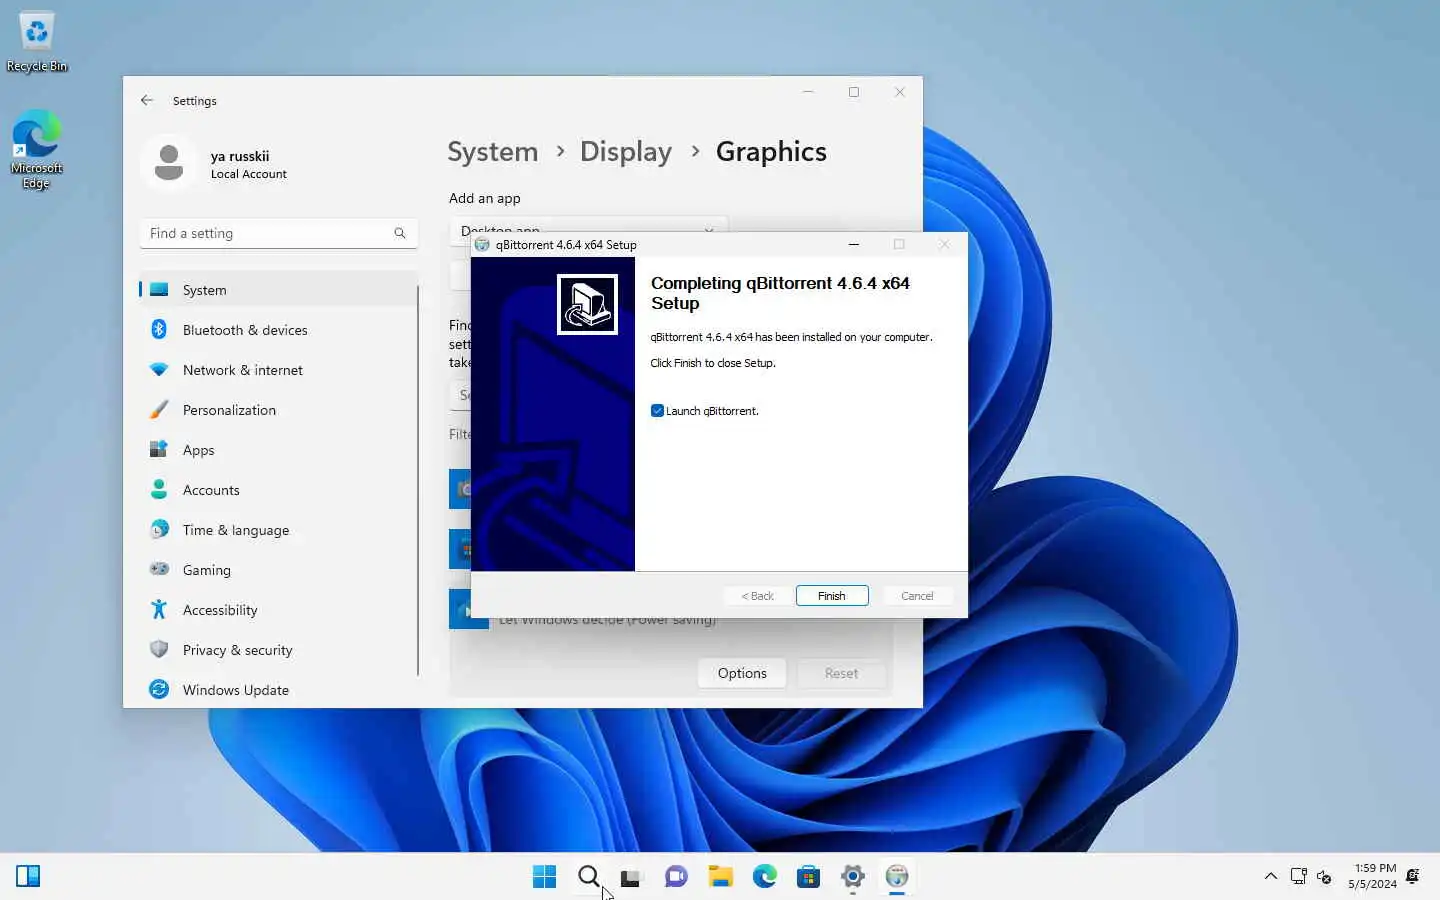Open Bluetooth & devices settings

(x=278, y=330)
